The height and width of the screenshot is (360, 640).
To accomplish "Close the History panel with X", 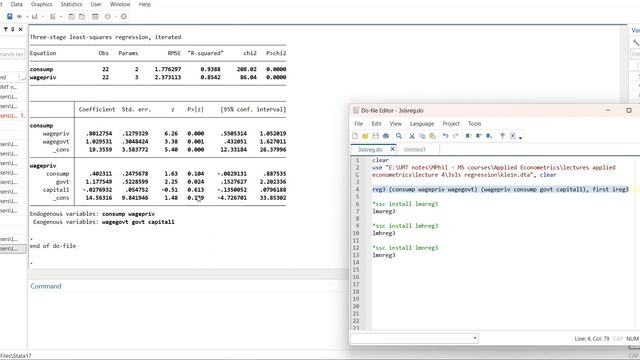I will (20, 29).
